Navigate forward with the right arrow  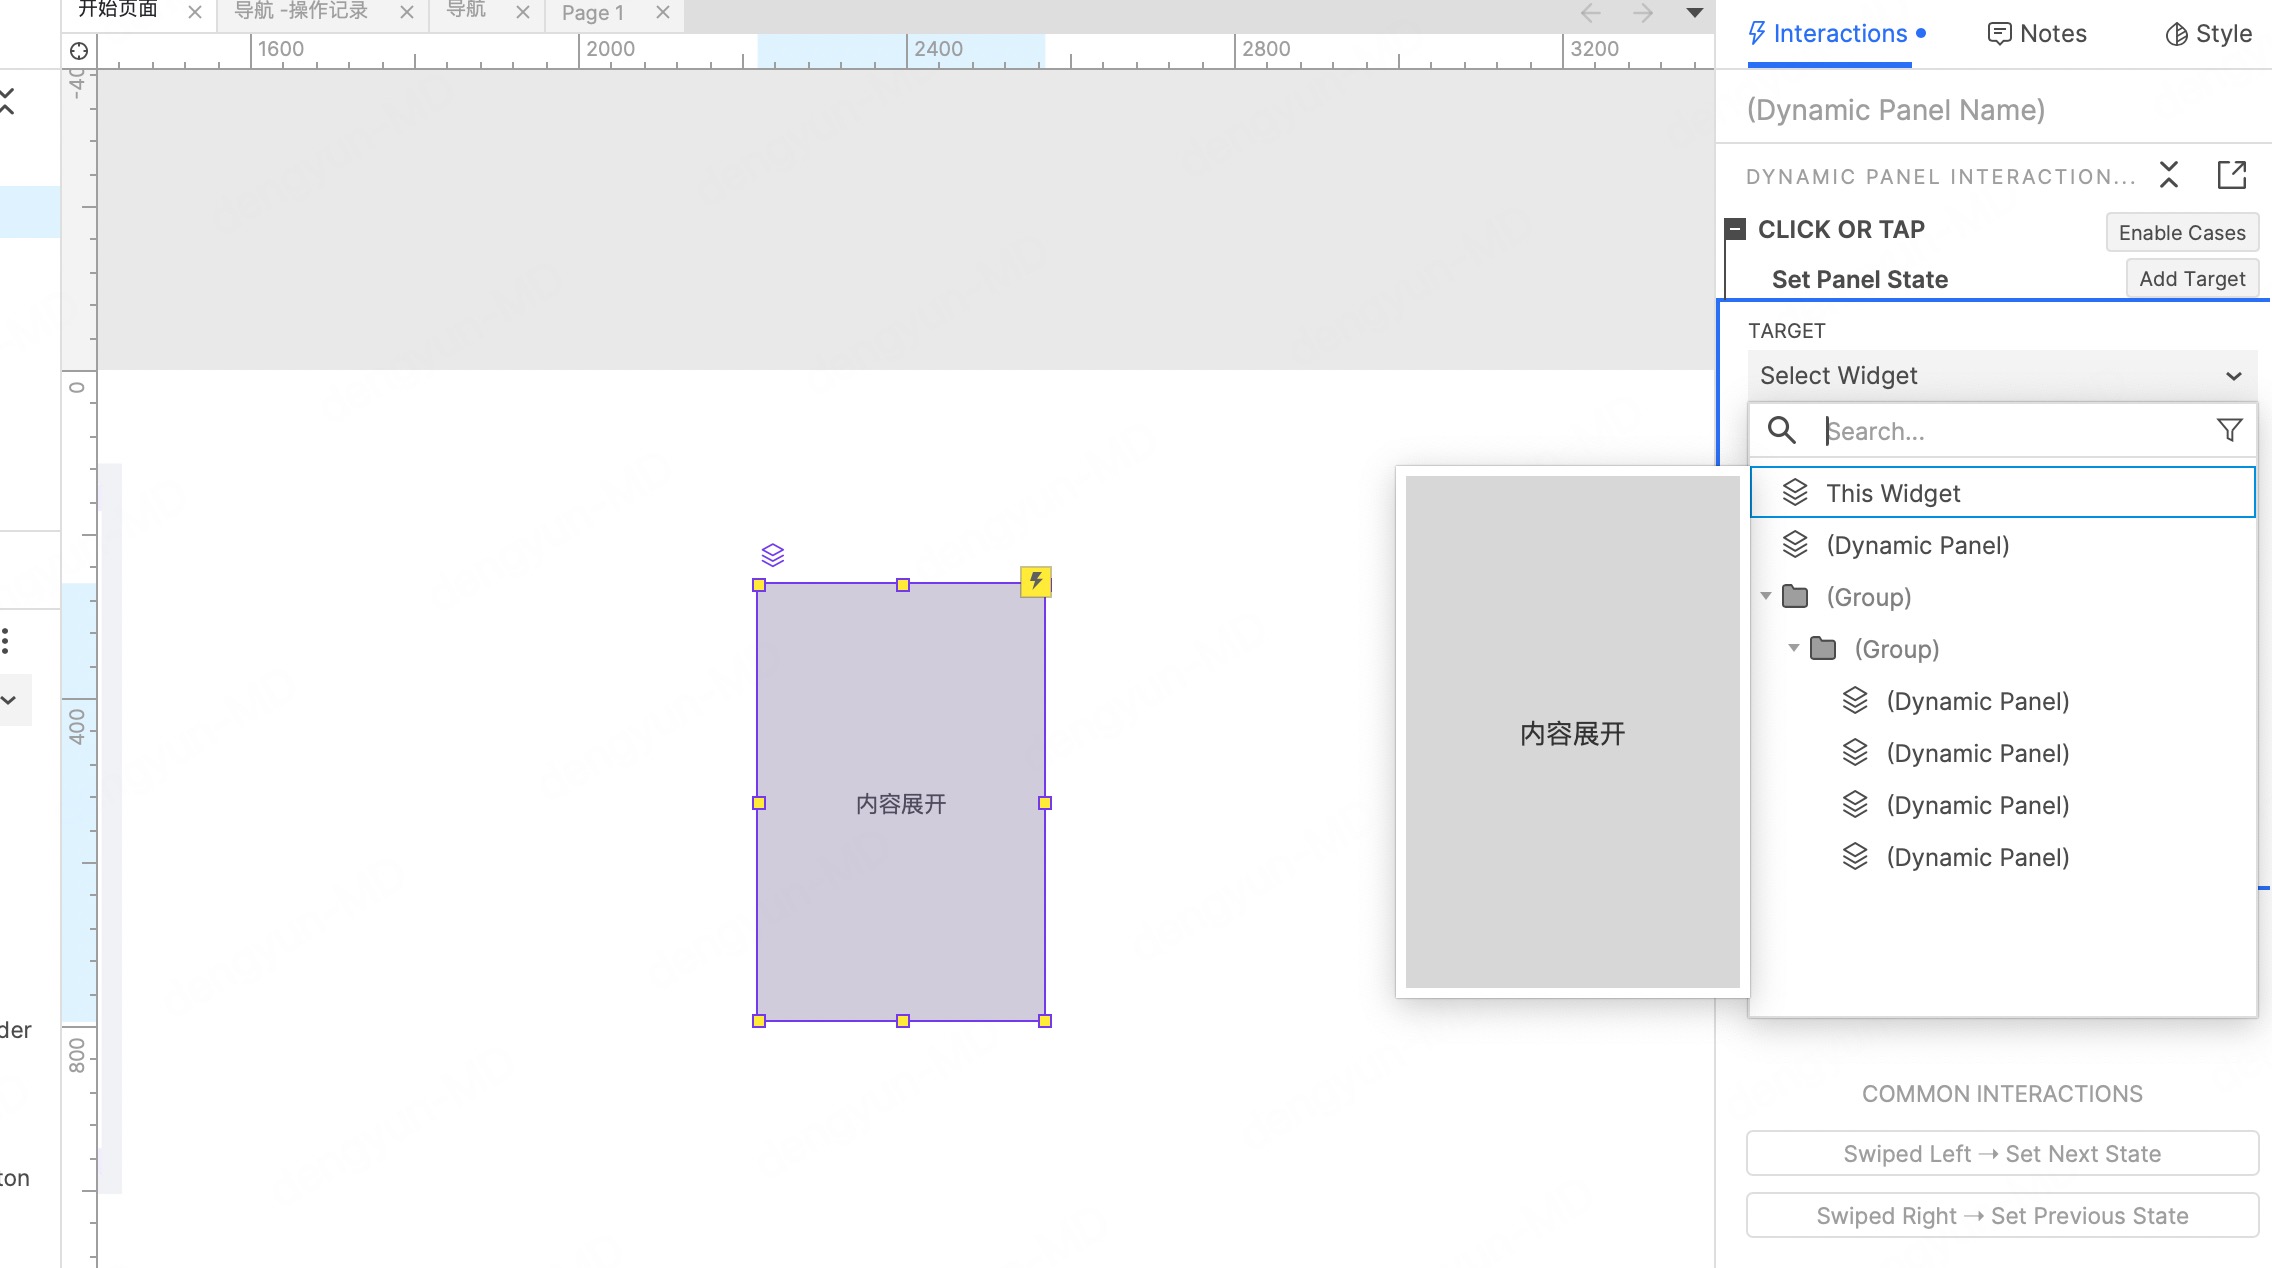(x=1643, y=13)
